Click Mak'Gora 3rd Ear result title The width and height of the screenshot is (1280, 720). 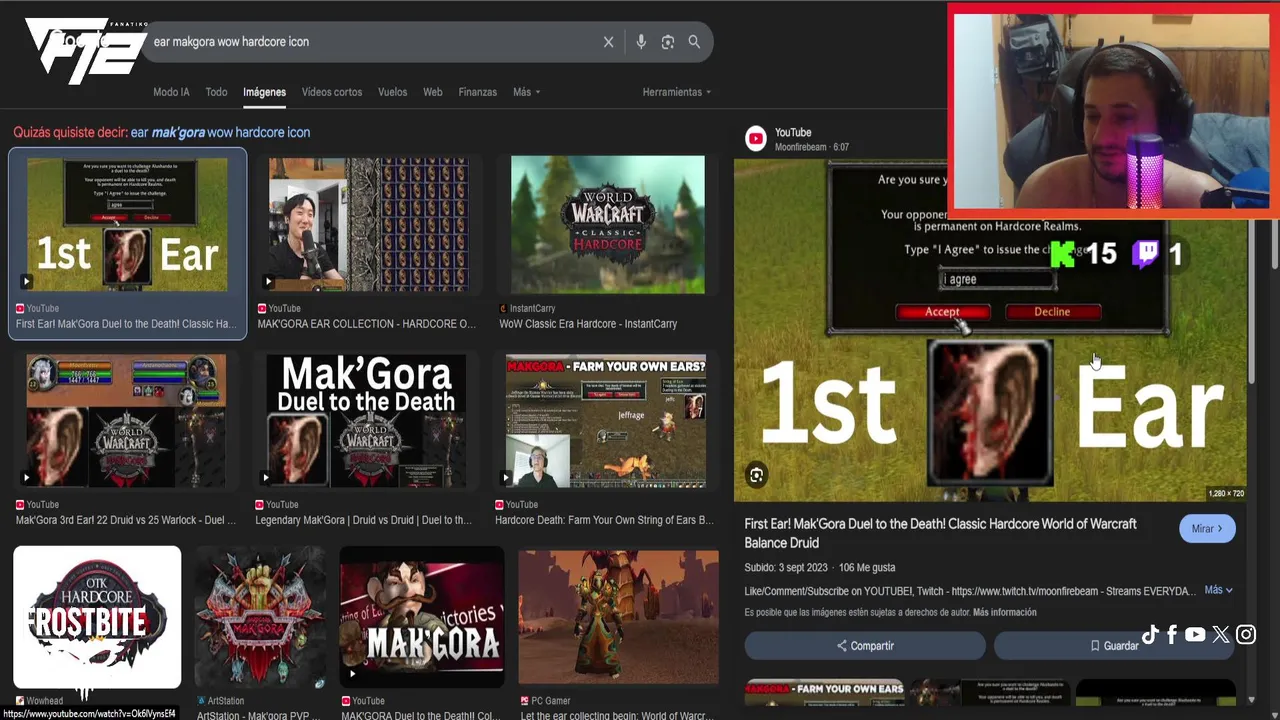[x=126, y=520]
